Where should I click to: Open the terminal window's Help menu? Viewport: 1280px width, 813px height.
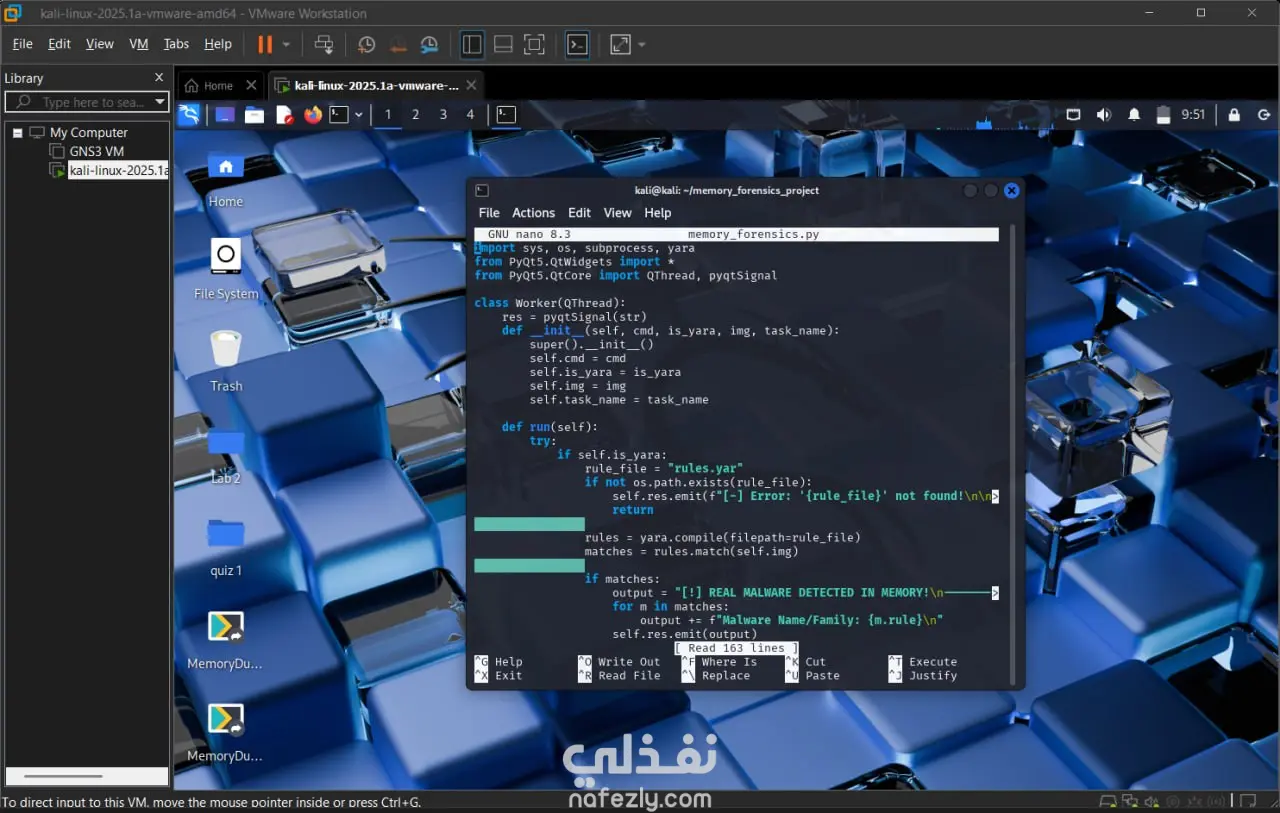coord(658,213)
